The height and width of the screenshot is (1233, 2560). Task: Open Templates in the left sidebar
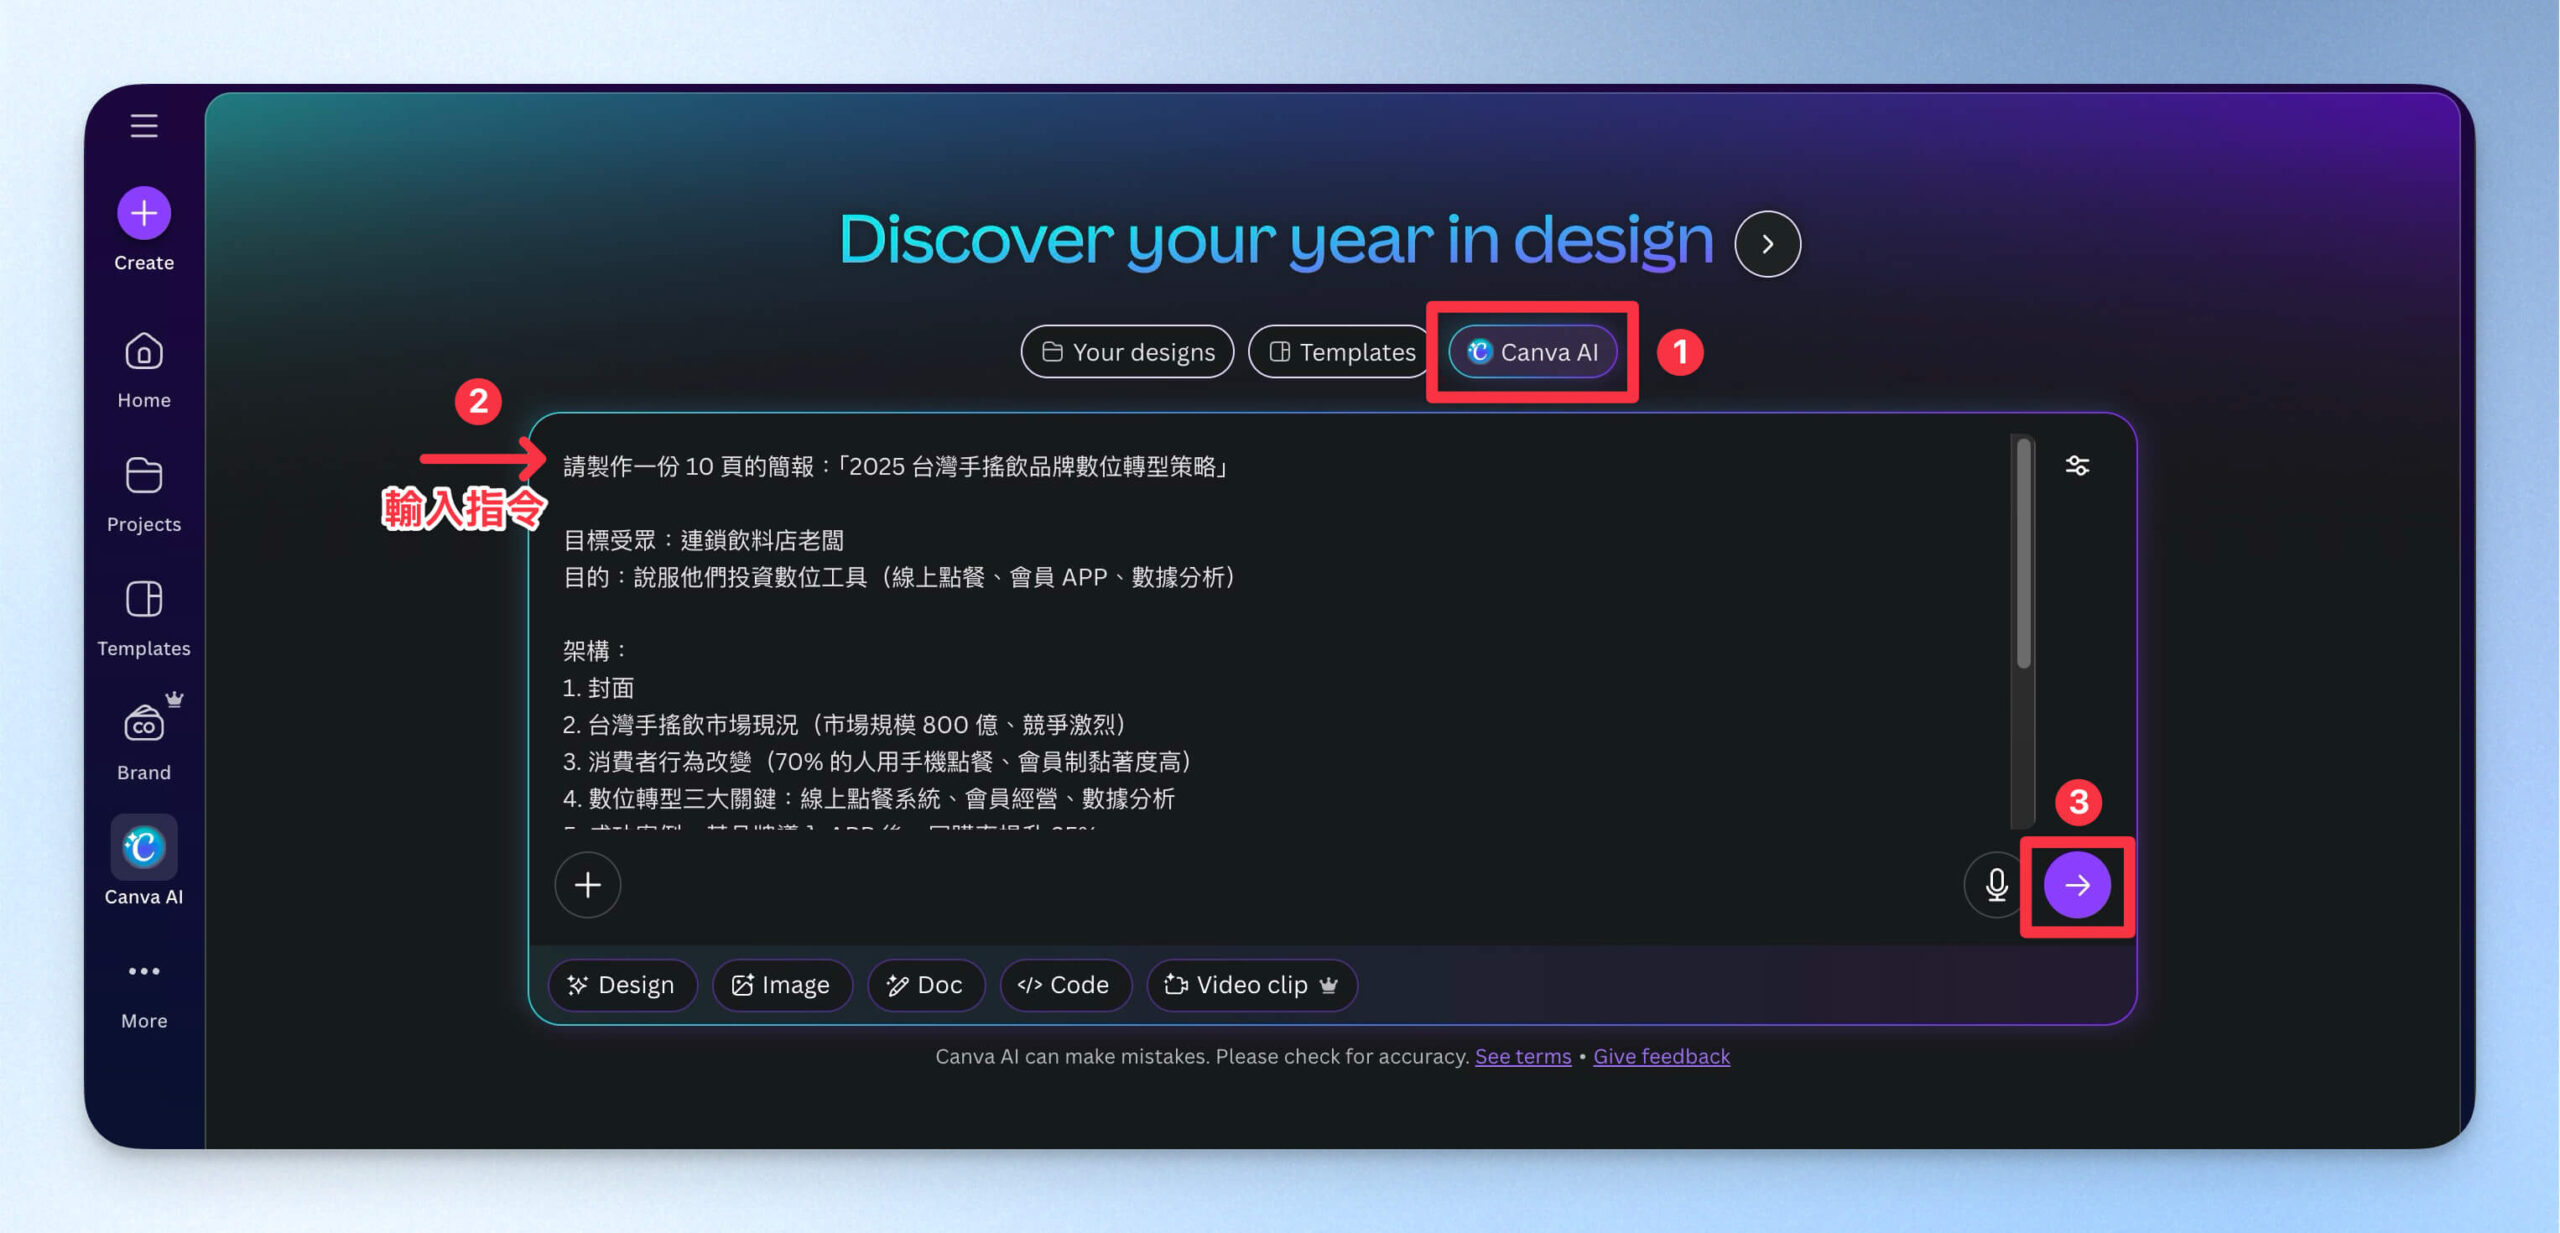[144, 618]
